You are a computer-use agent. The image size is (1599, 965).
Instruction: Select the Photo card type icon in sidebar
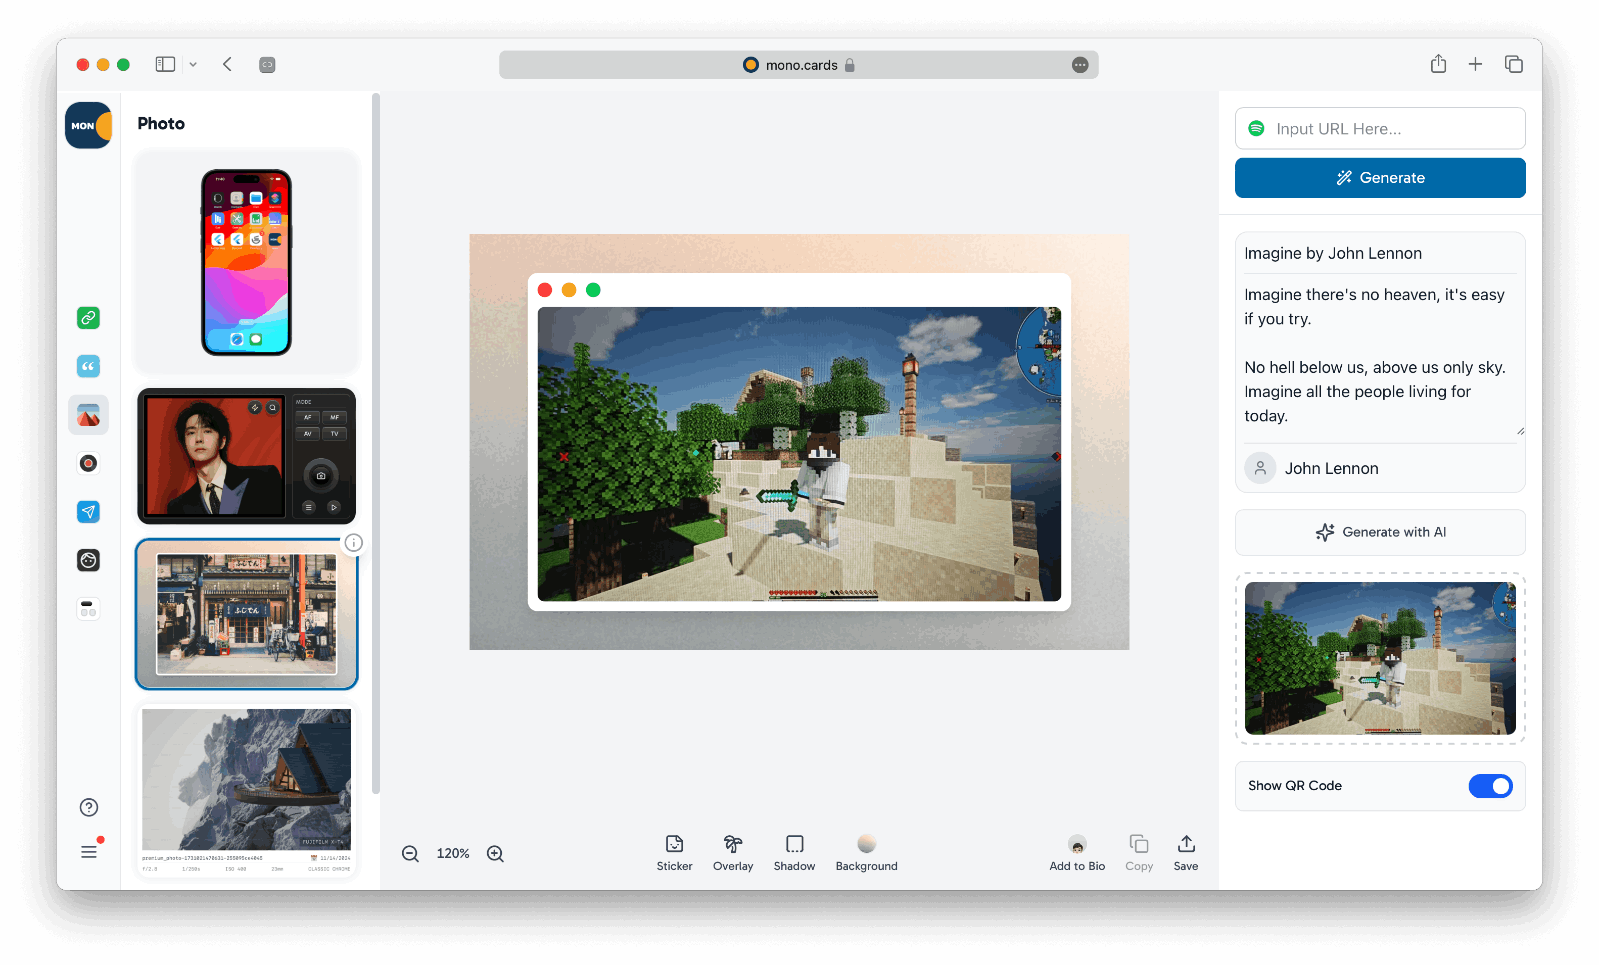(x=88, y=415)
